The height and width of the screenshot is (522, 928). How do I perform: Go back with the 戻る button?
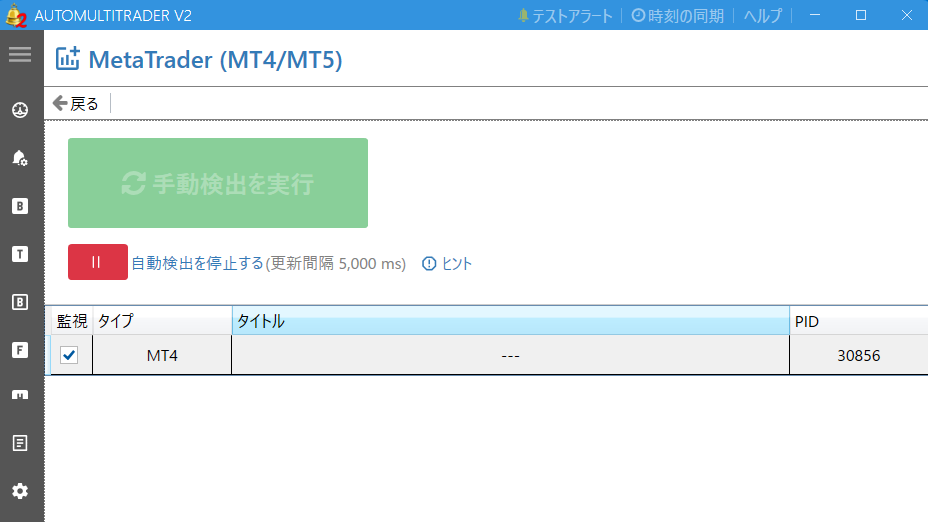coord(75,104)
